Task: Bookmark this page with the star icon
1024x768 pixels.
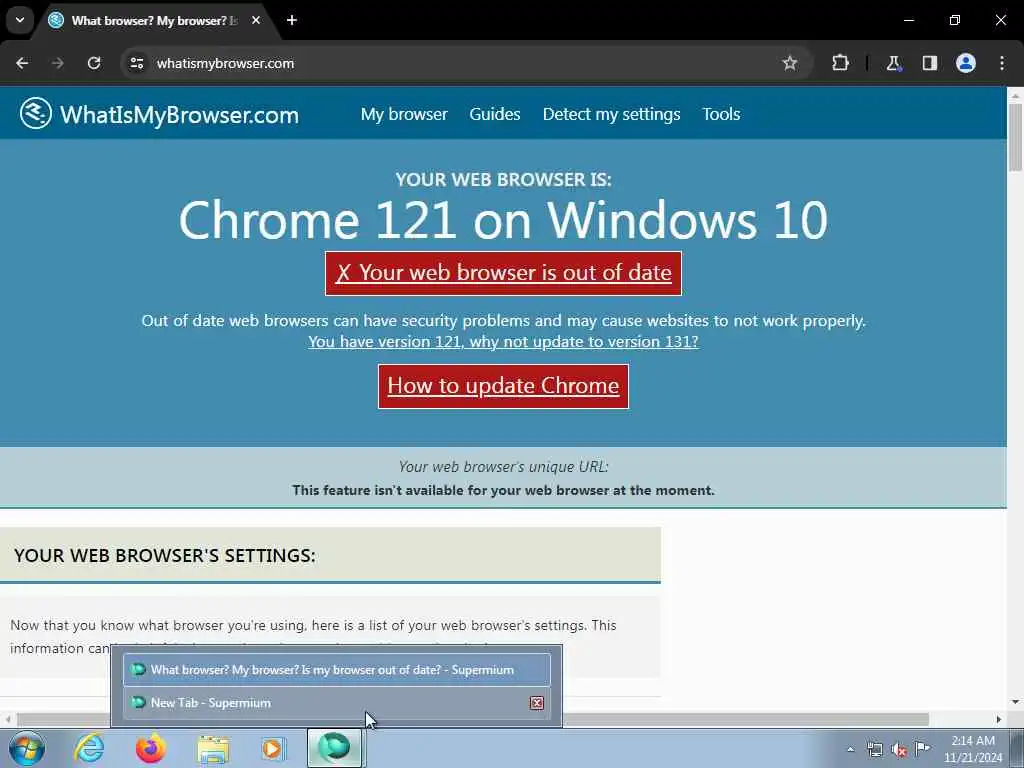Action: pos(790,63)
